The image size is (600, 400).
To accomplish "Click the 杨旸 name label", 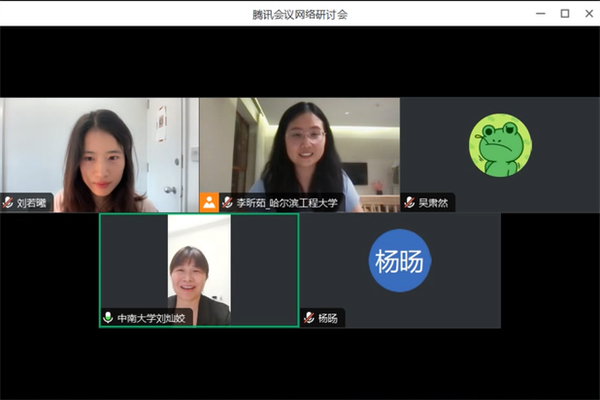I will [328, 318].
